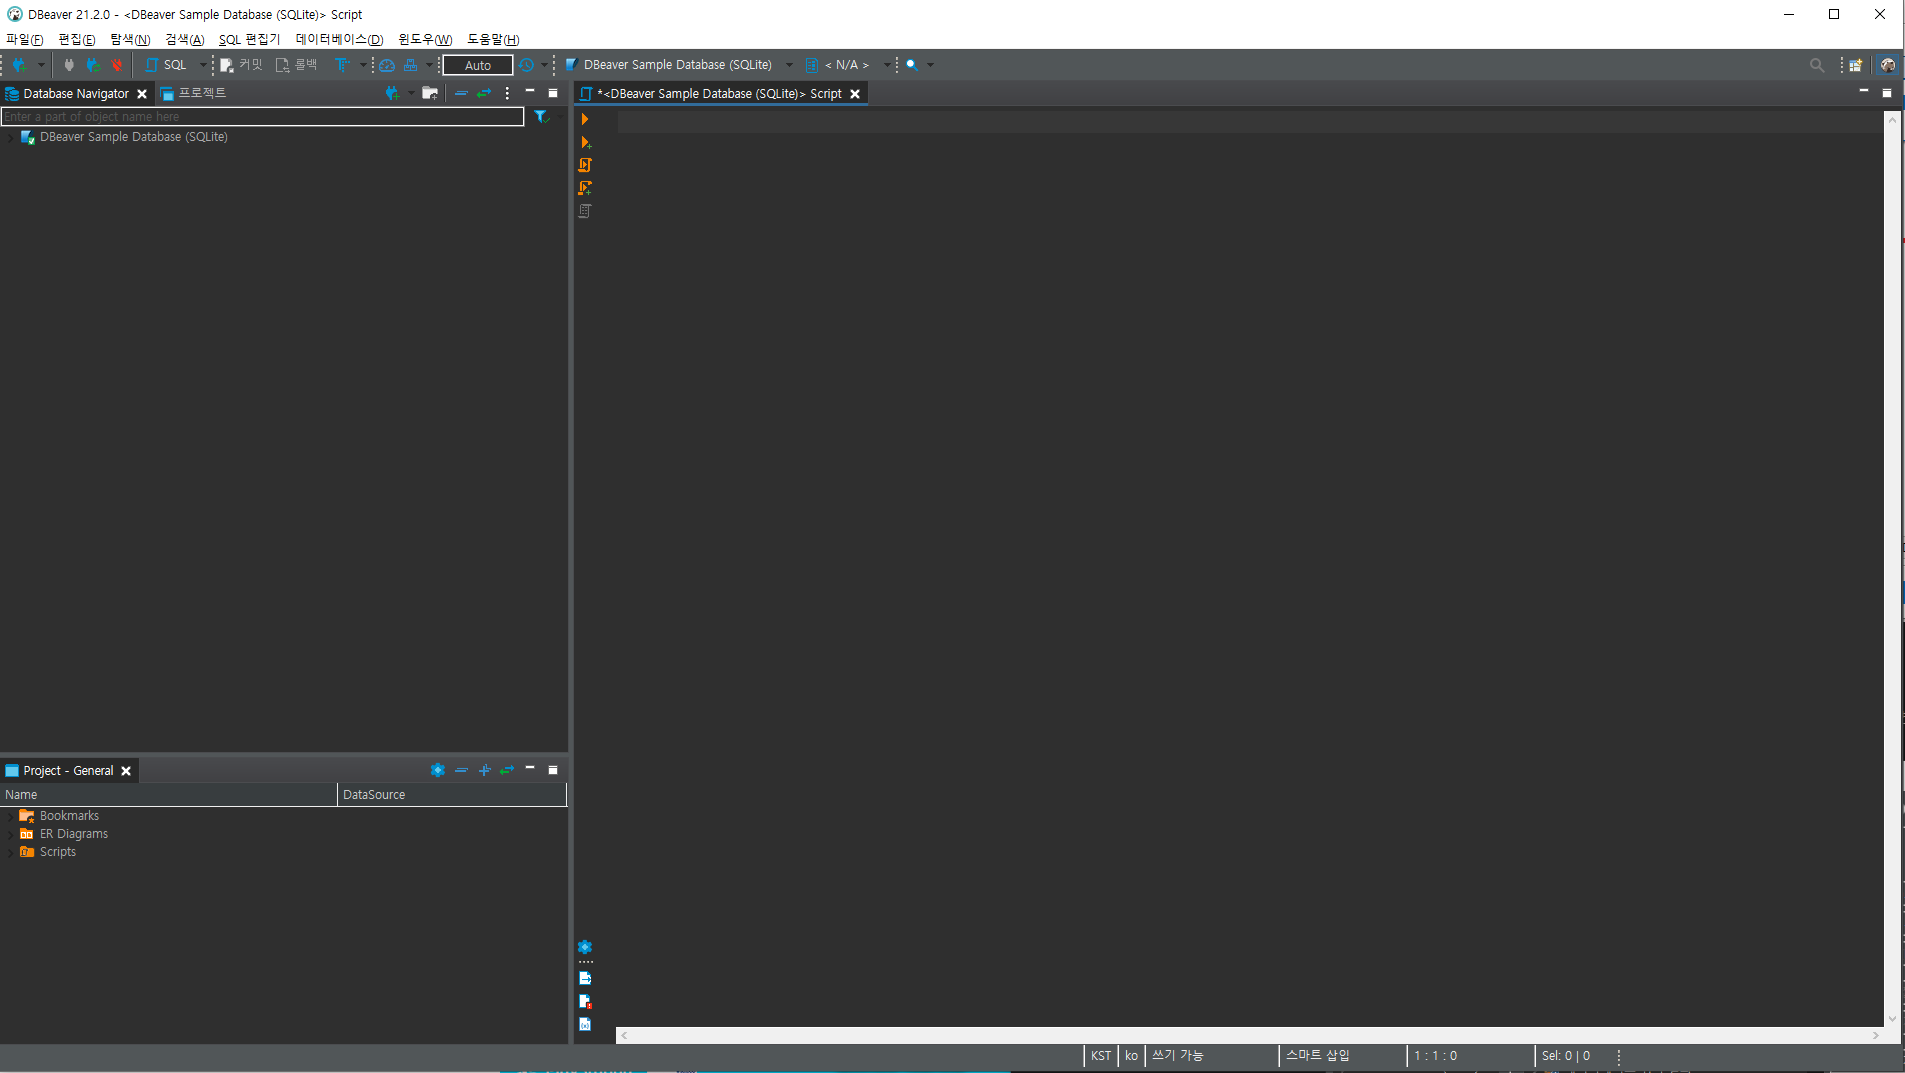Image resolution: width=1905 pixels, height=1073 pixels.
Task: Click the New Database Connection plug icon
Action: 19,65
